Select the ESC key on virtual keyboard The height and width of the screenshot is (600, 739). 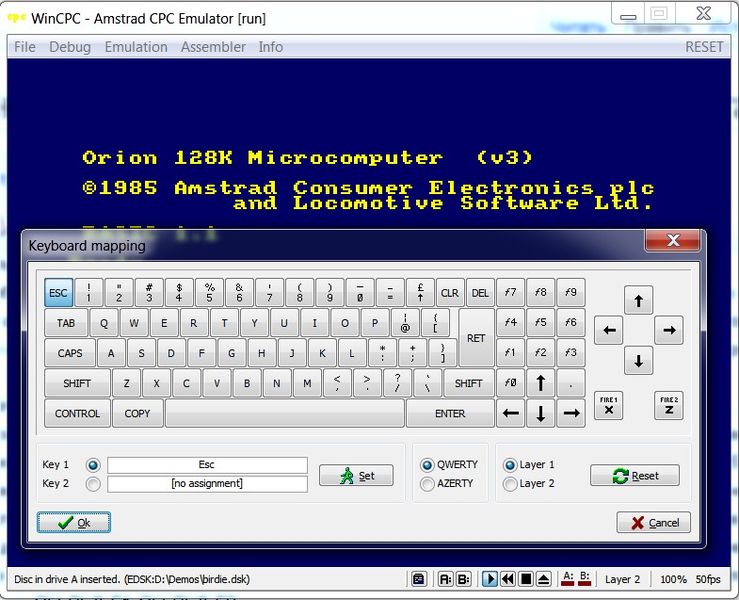(58, 293)
